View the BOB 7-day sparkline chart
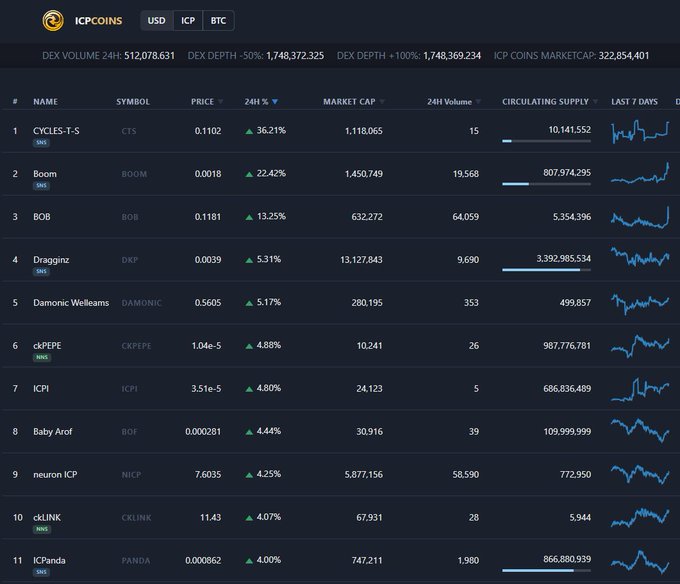Image resolution: width=680 pixels, height=584 pixels. tap(640, 218)
